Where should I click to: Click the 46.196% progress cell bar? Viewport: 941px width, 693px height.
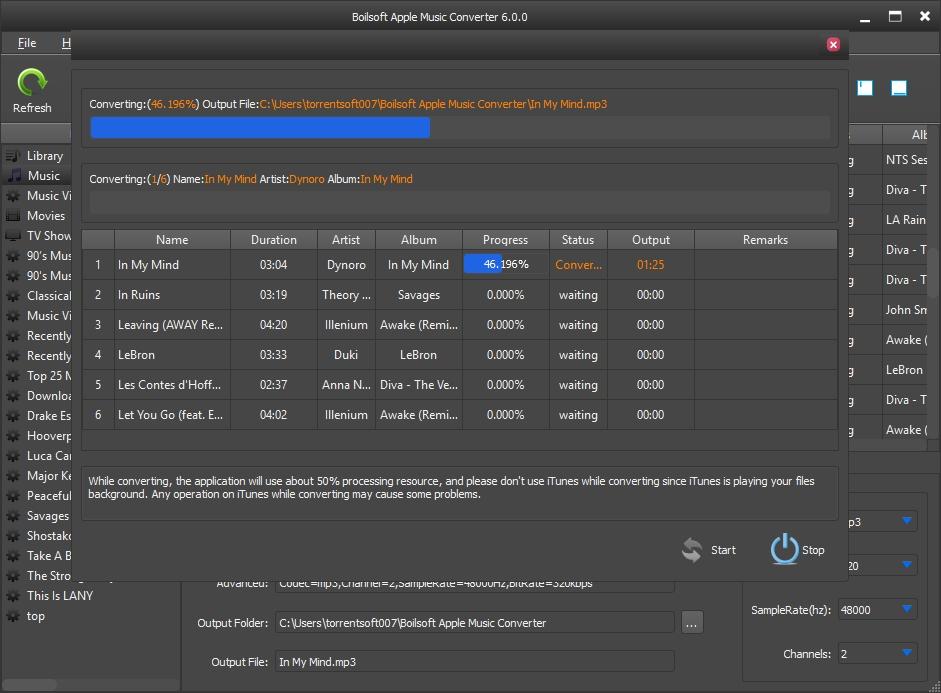click(505, 264)
